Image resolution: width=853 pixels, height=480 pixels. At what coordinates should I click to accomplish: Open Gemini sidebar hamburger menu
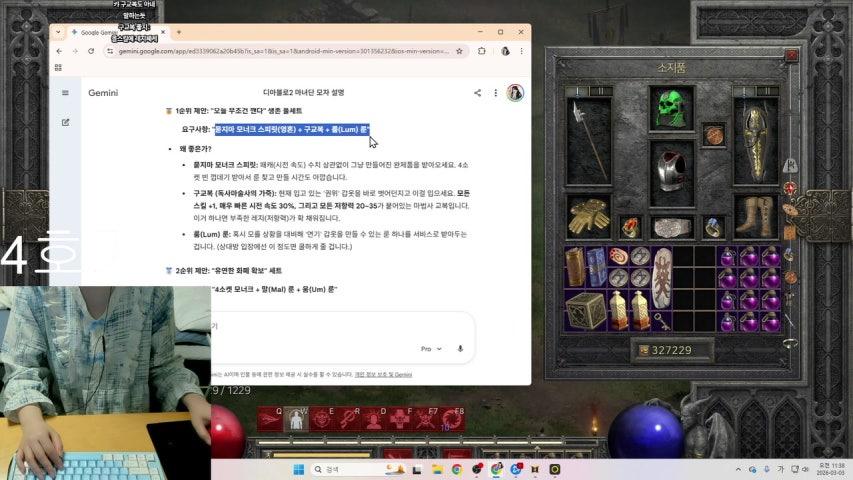(65, 93)
